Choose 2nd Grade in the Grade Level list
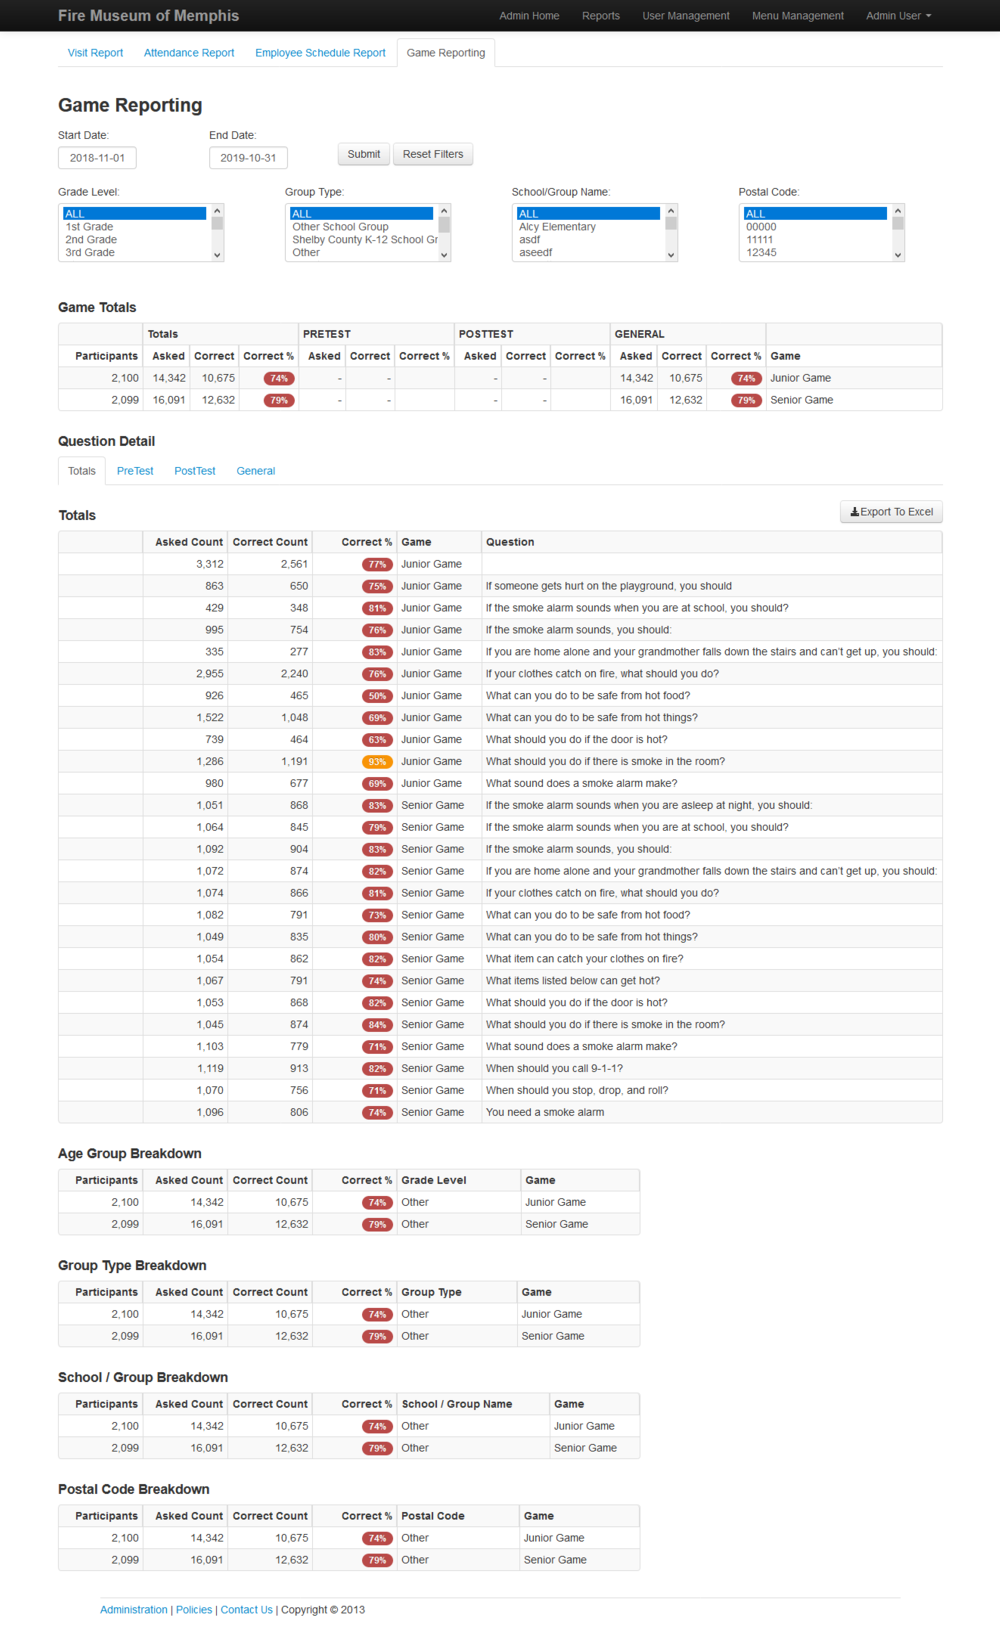Image resolution: width=1000 pixels, height=1628 pixels. click(134, 240)
